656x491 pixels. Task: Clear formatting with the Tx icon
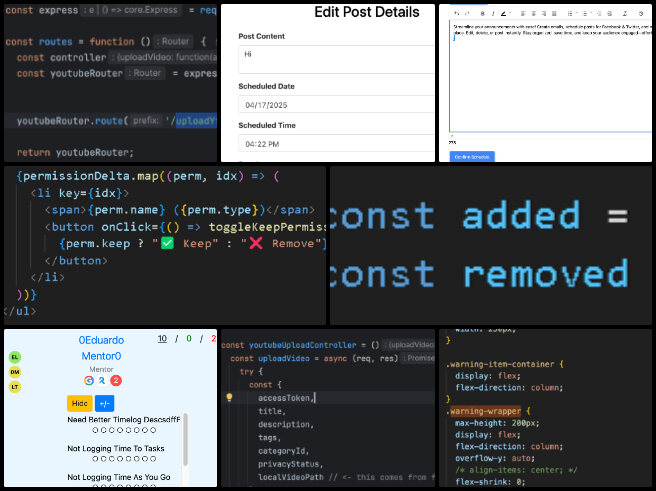[625, 13]
